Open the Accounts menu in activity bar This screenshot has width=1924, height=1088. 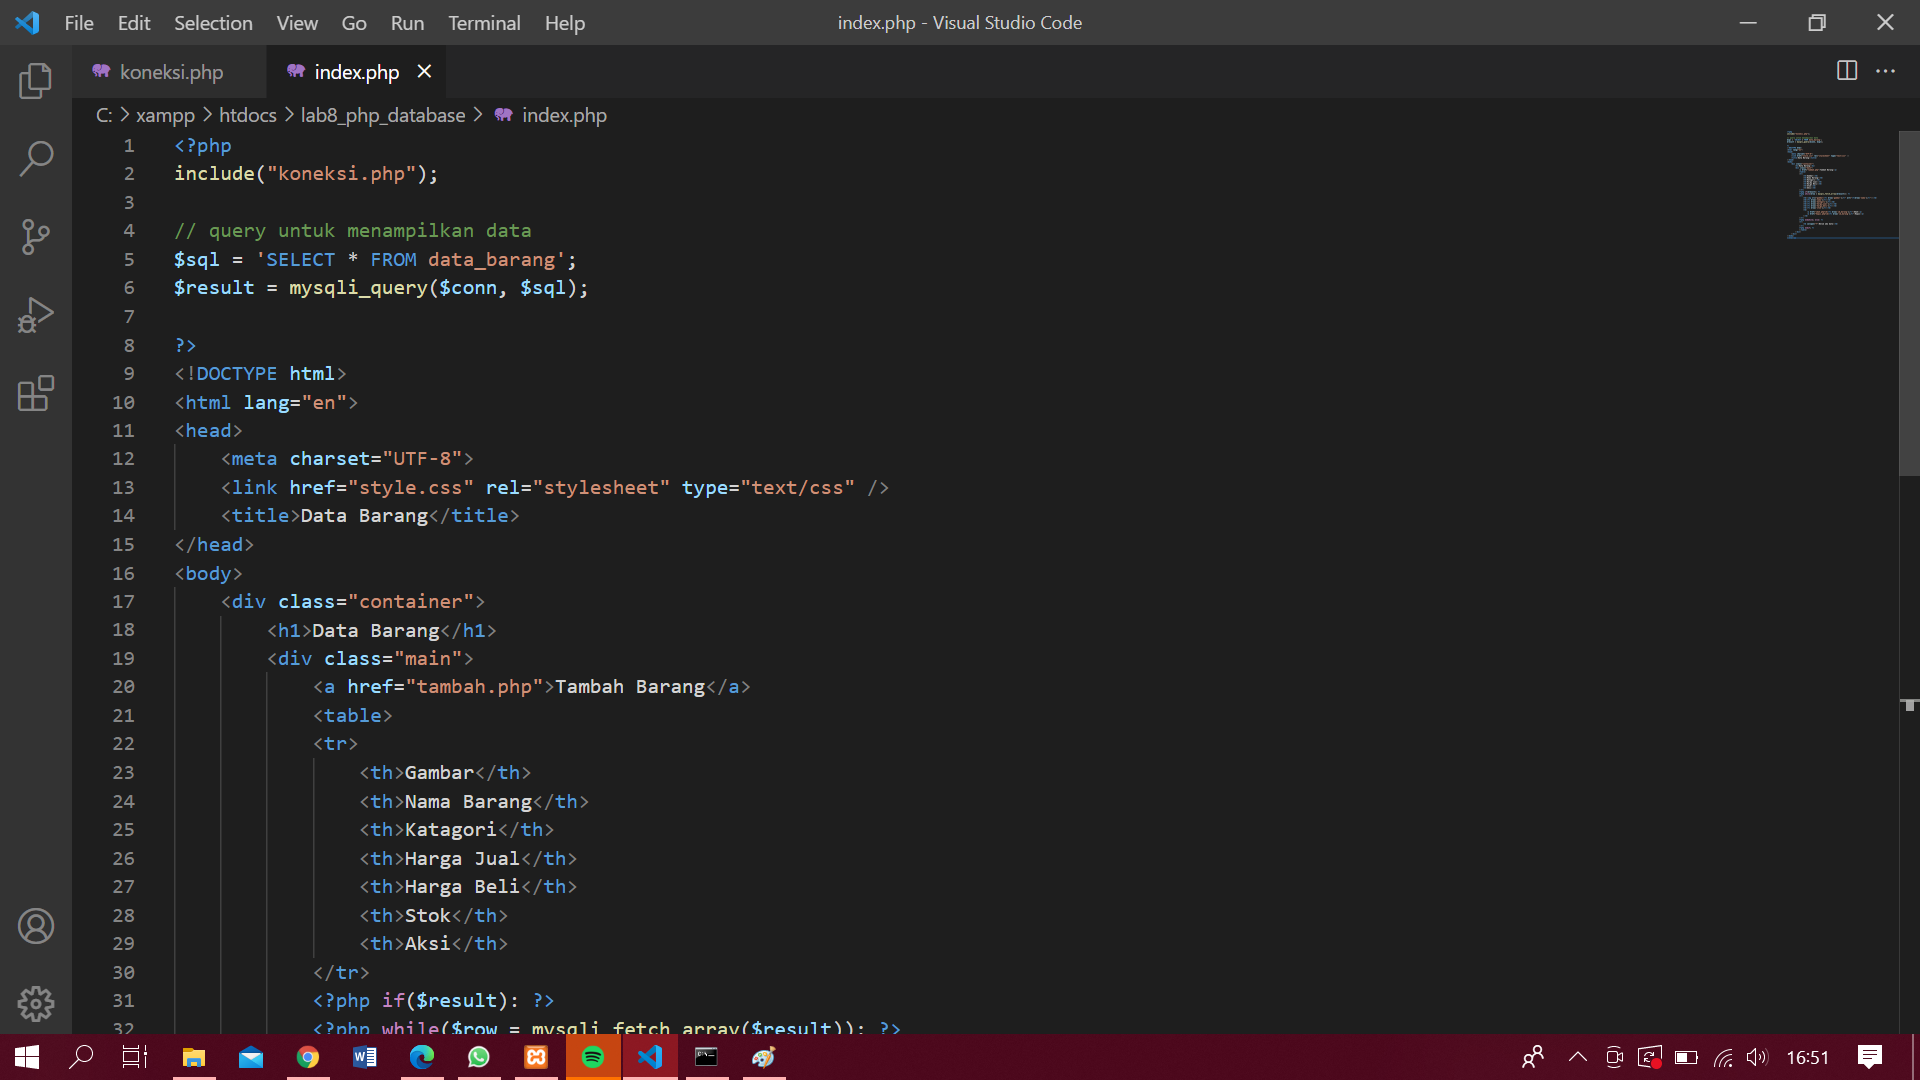point(36,925)
